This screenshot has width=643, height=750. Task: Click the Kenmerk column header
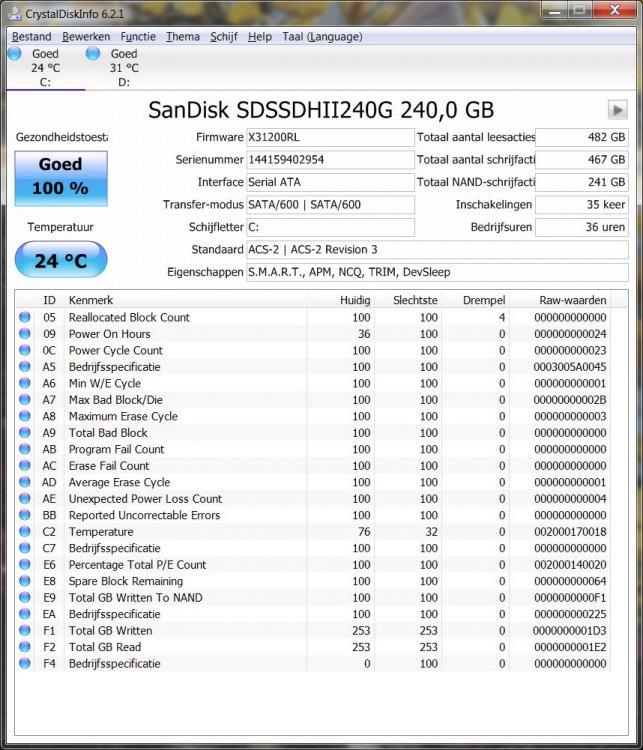(x=185, y=300)
